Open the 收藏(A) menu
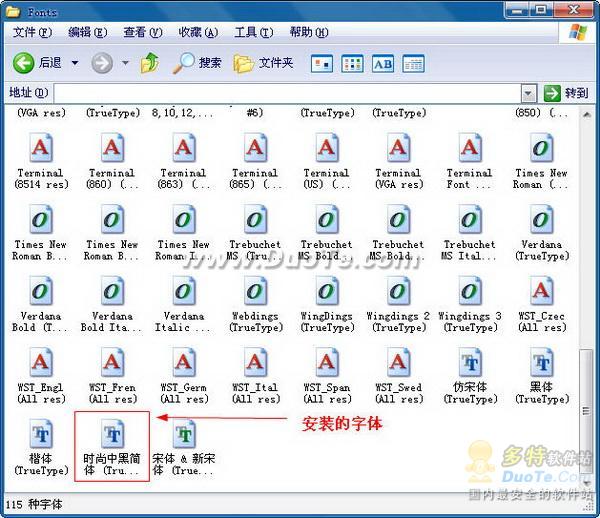 click(198, 32)
